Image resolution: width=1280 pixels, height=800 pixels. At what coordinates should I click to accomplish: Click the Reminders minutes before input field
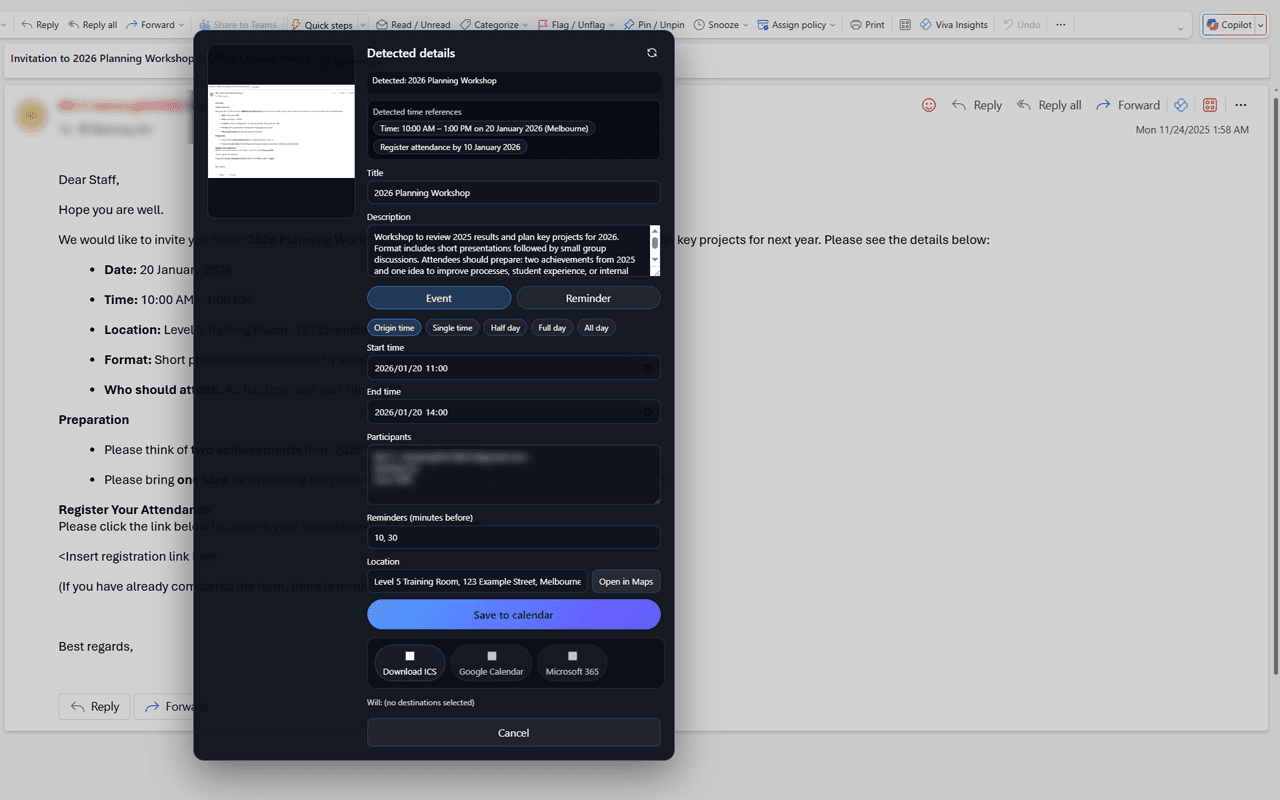pos(513,537)
